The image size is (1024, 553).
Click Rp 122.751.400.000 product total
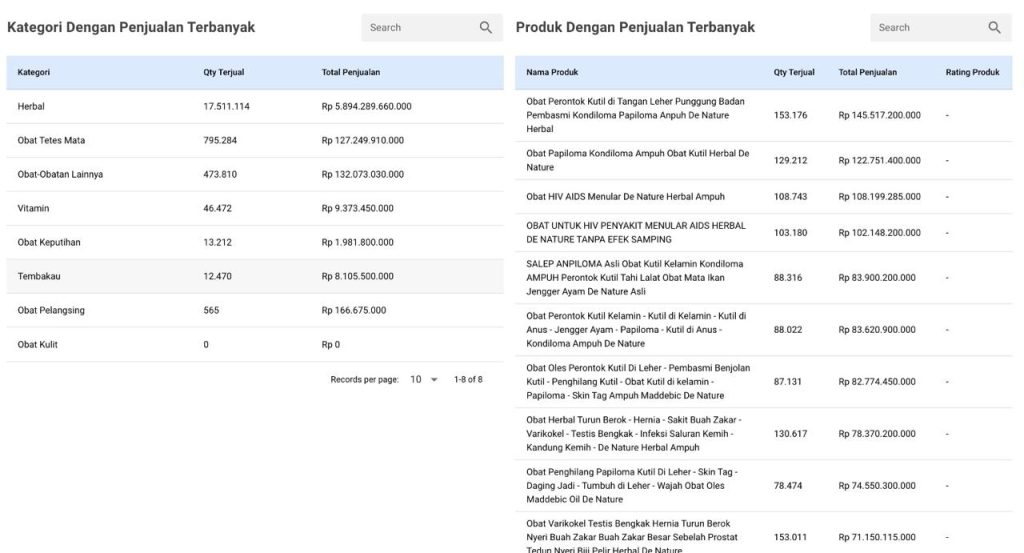880,161
